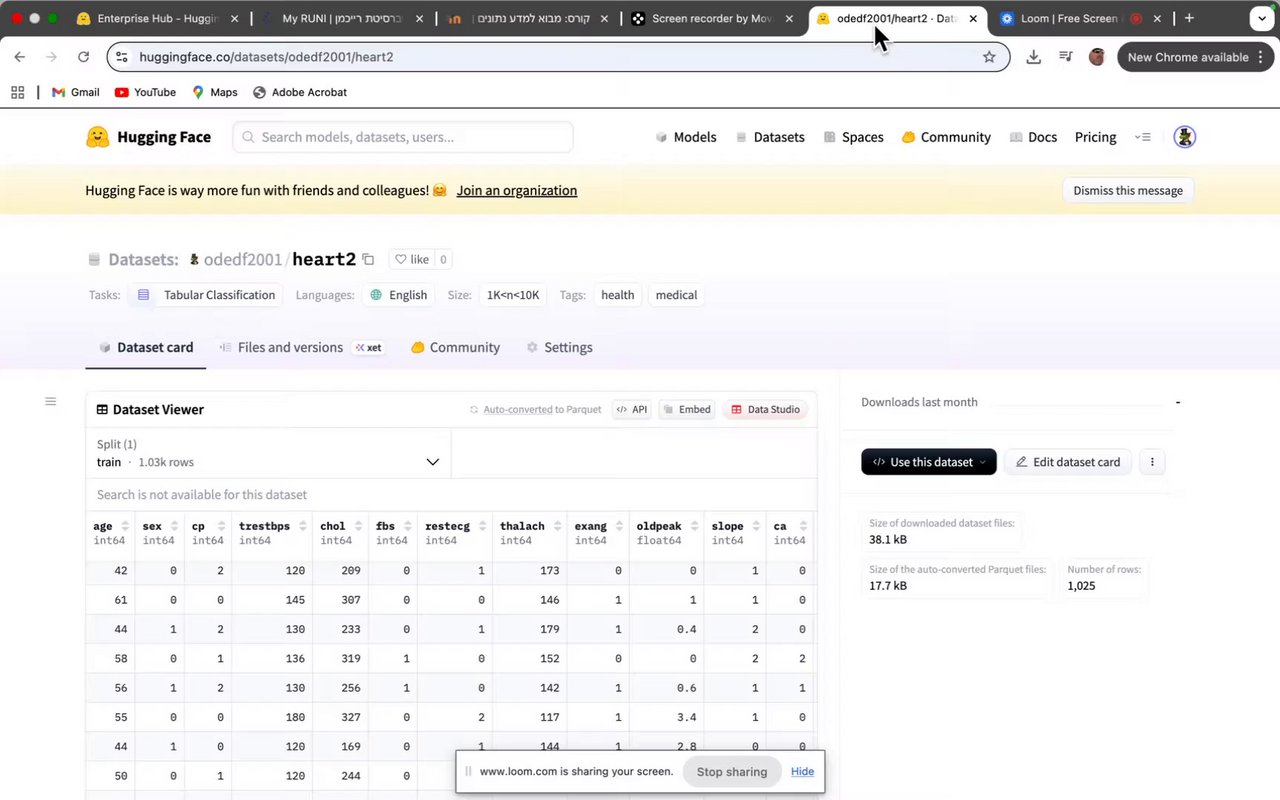Viewport: 1280px width, 800px height.
Task: Focus the Search models, datasets, users field
Action: coord(403,137)
